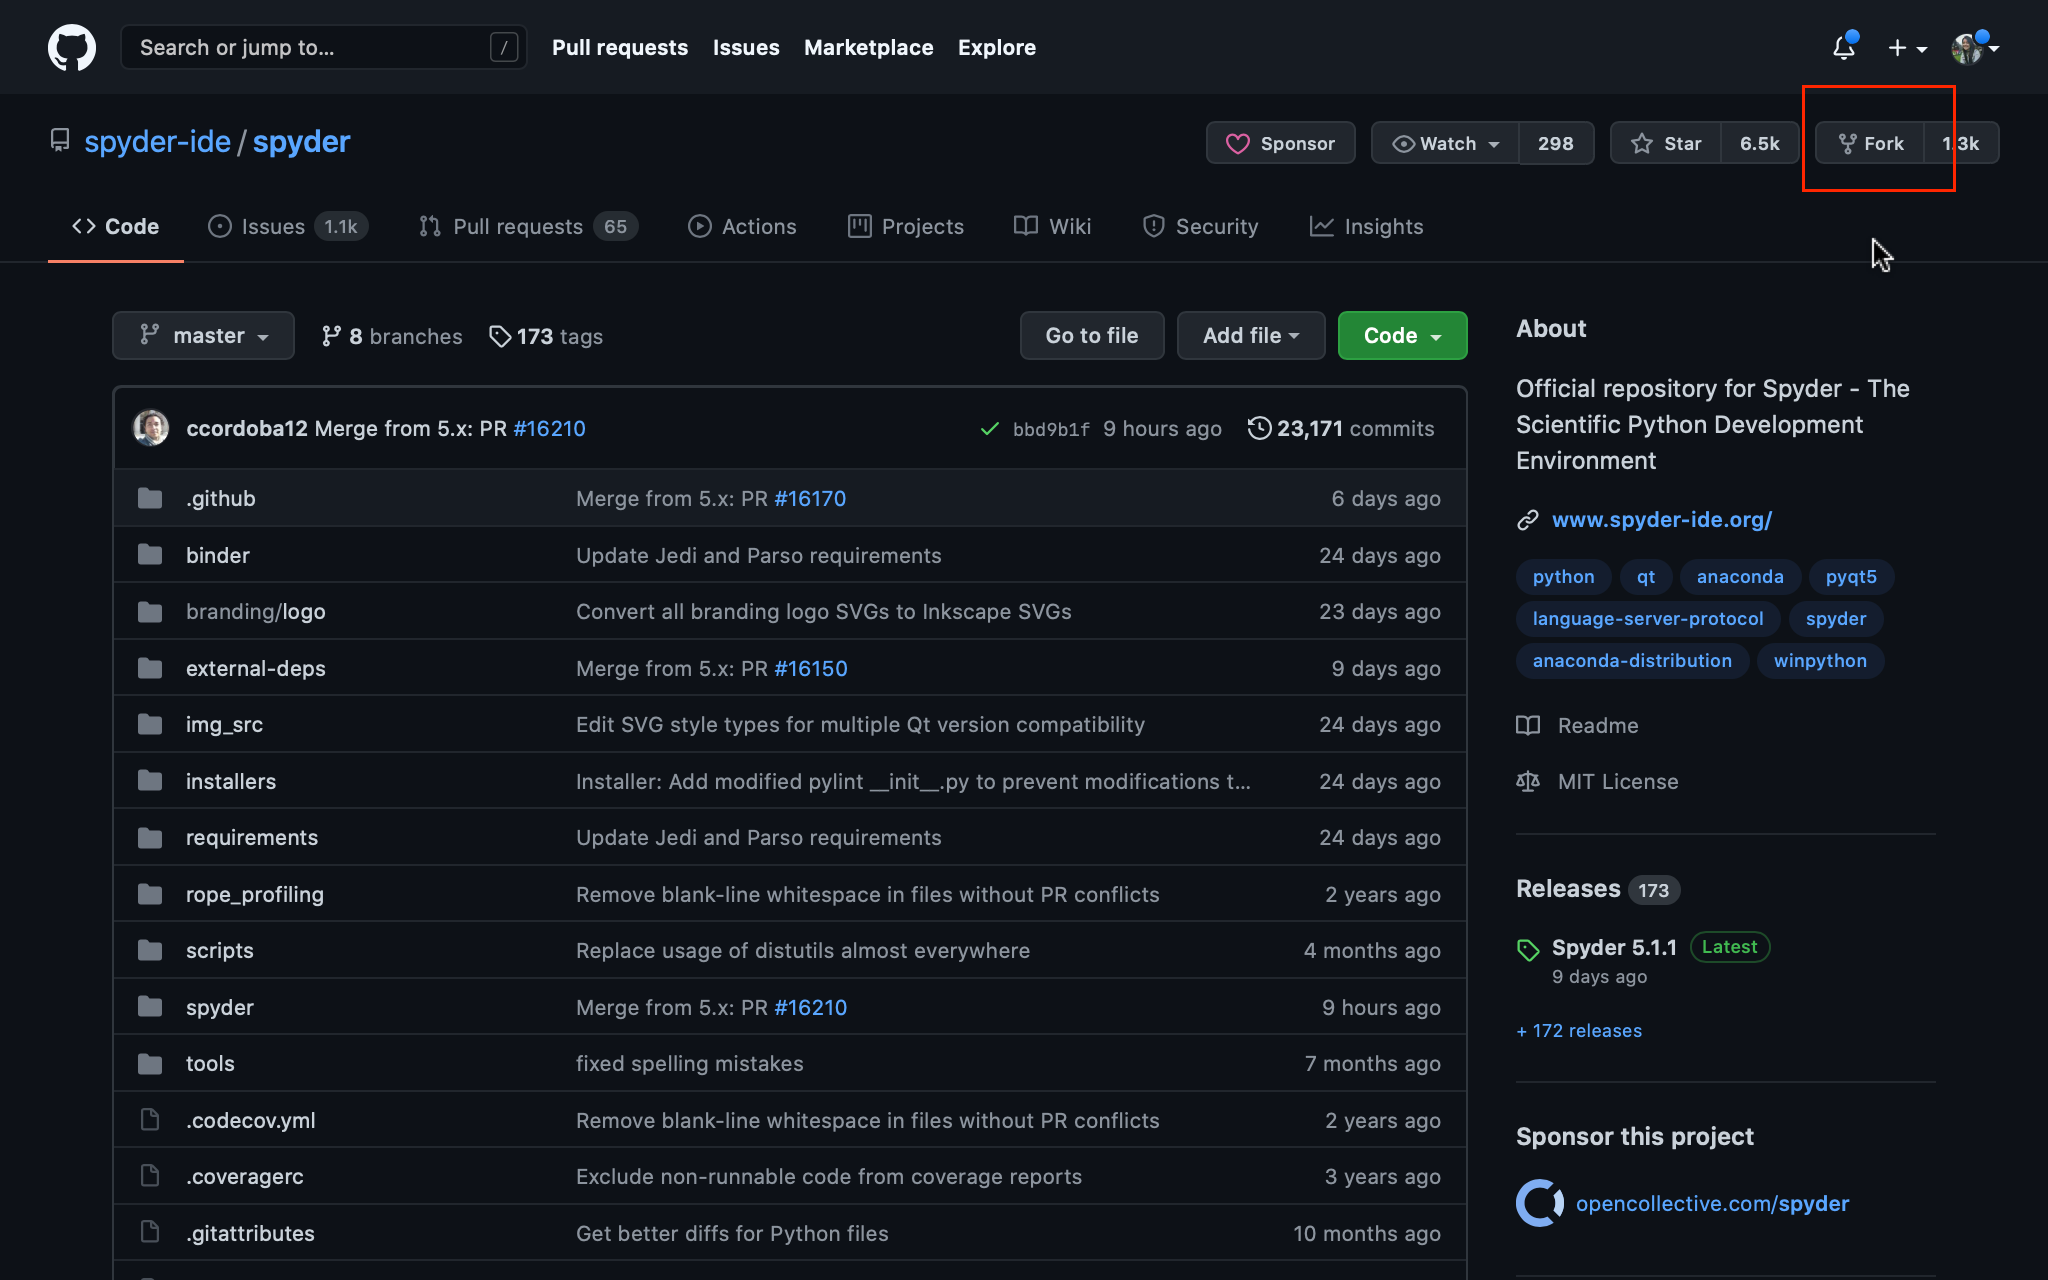Viewport: 2048px width, 1280px height.
Task: Open the green Code dropdown
Action: point(1402,335)
